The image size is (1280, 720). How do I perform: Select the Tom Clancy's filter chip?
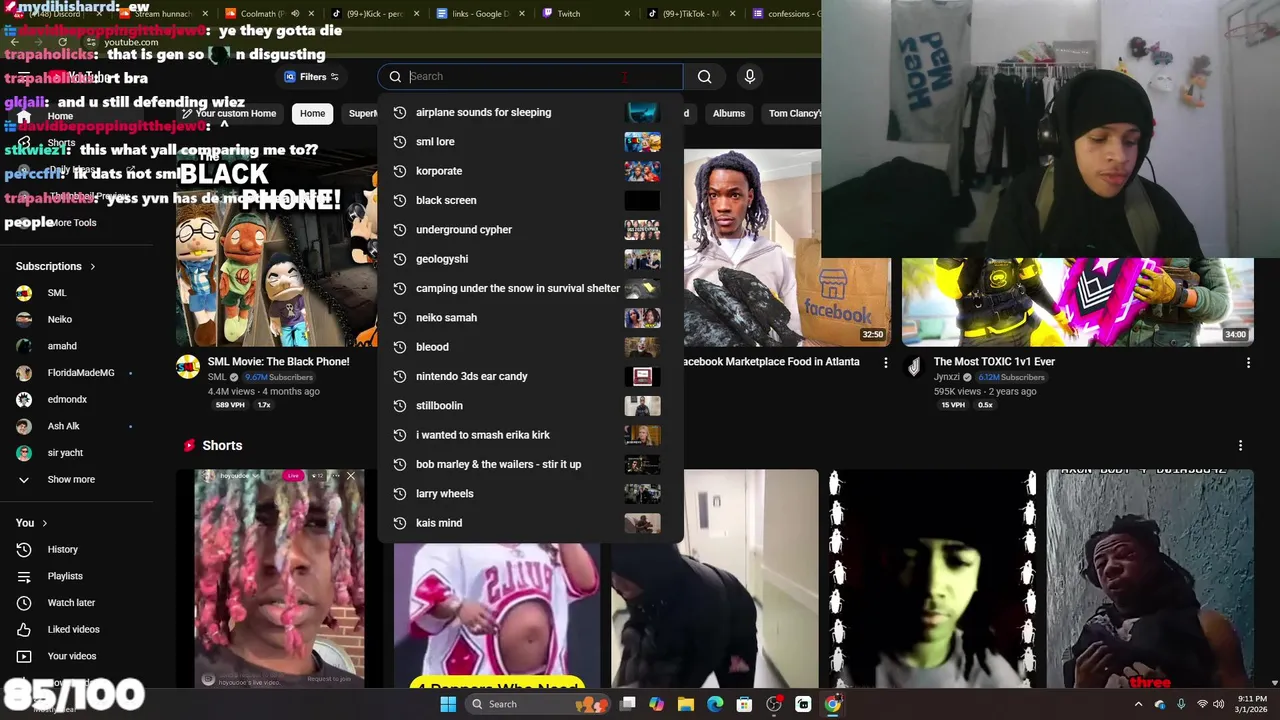(794, 113)
